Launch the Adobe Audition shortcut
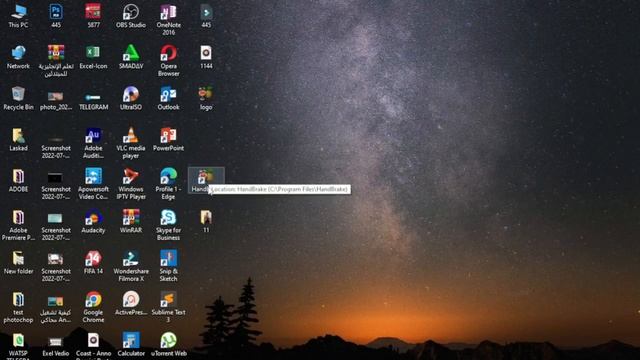 [93, 143]
